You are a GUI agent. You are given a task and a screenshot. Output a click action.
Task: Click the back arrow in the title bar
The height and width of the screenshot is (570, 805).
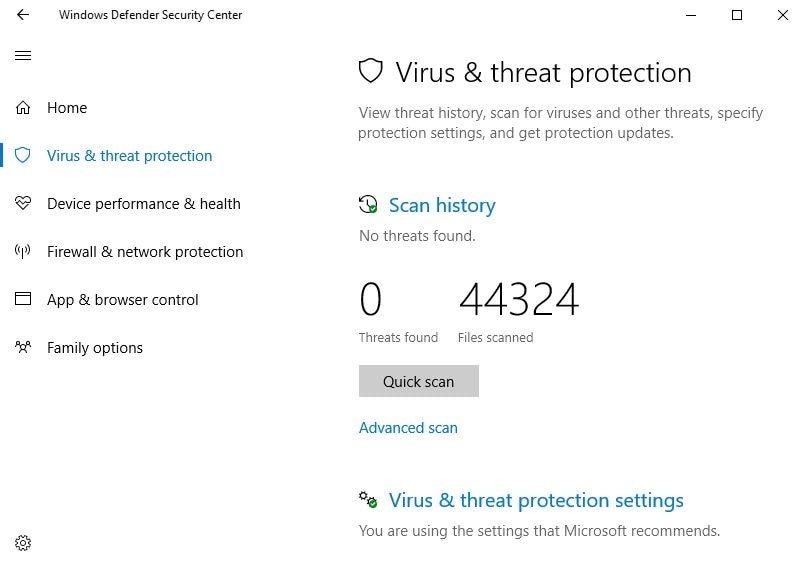[23, 15]
